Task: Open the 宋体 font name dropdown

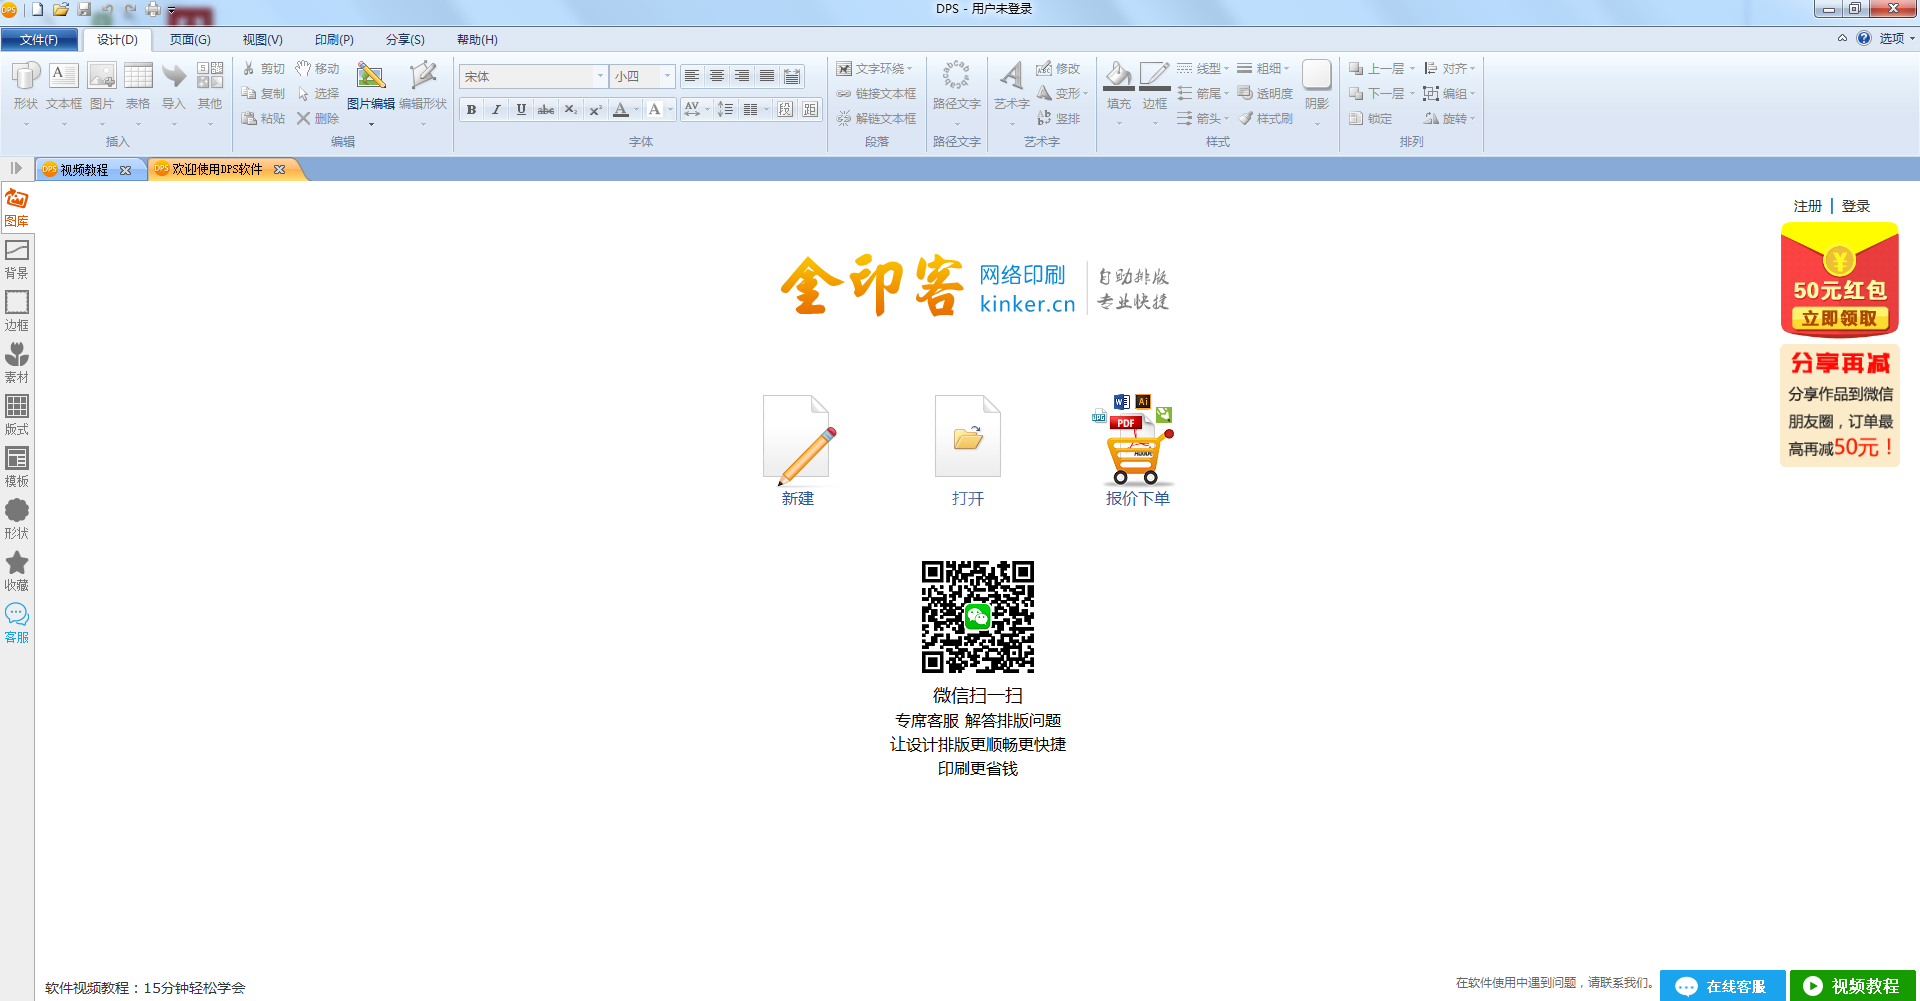Action: tap(600, 76)
